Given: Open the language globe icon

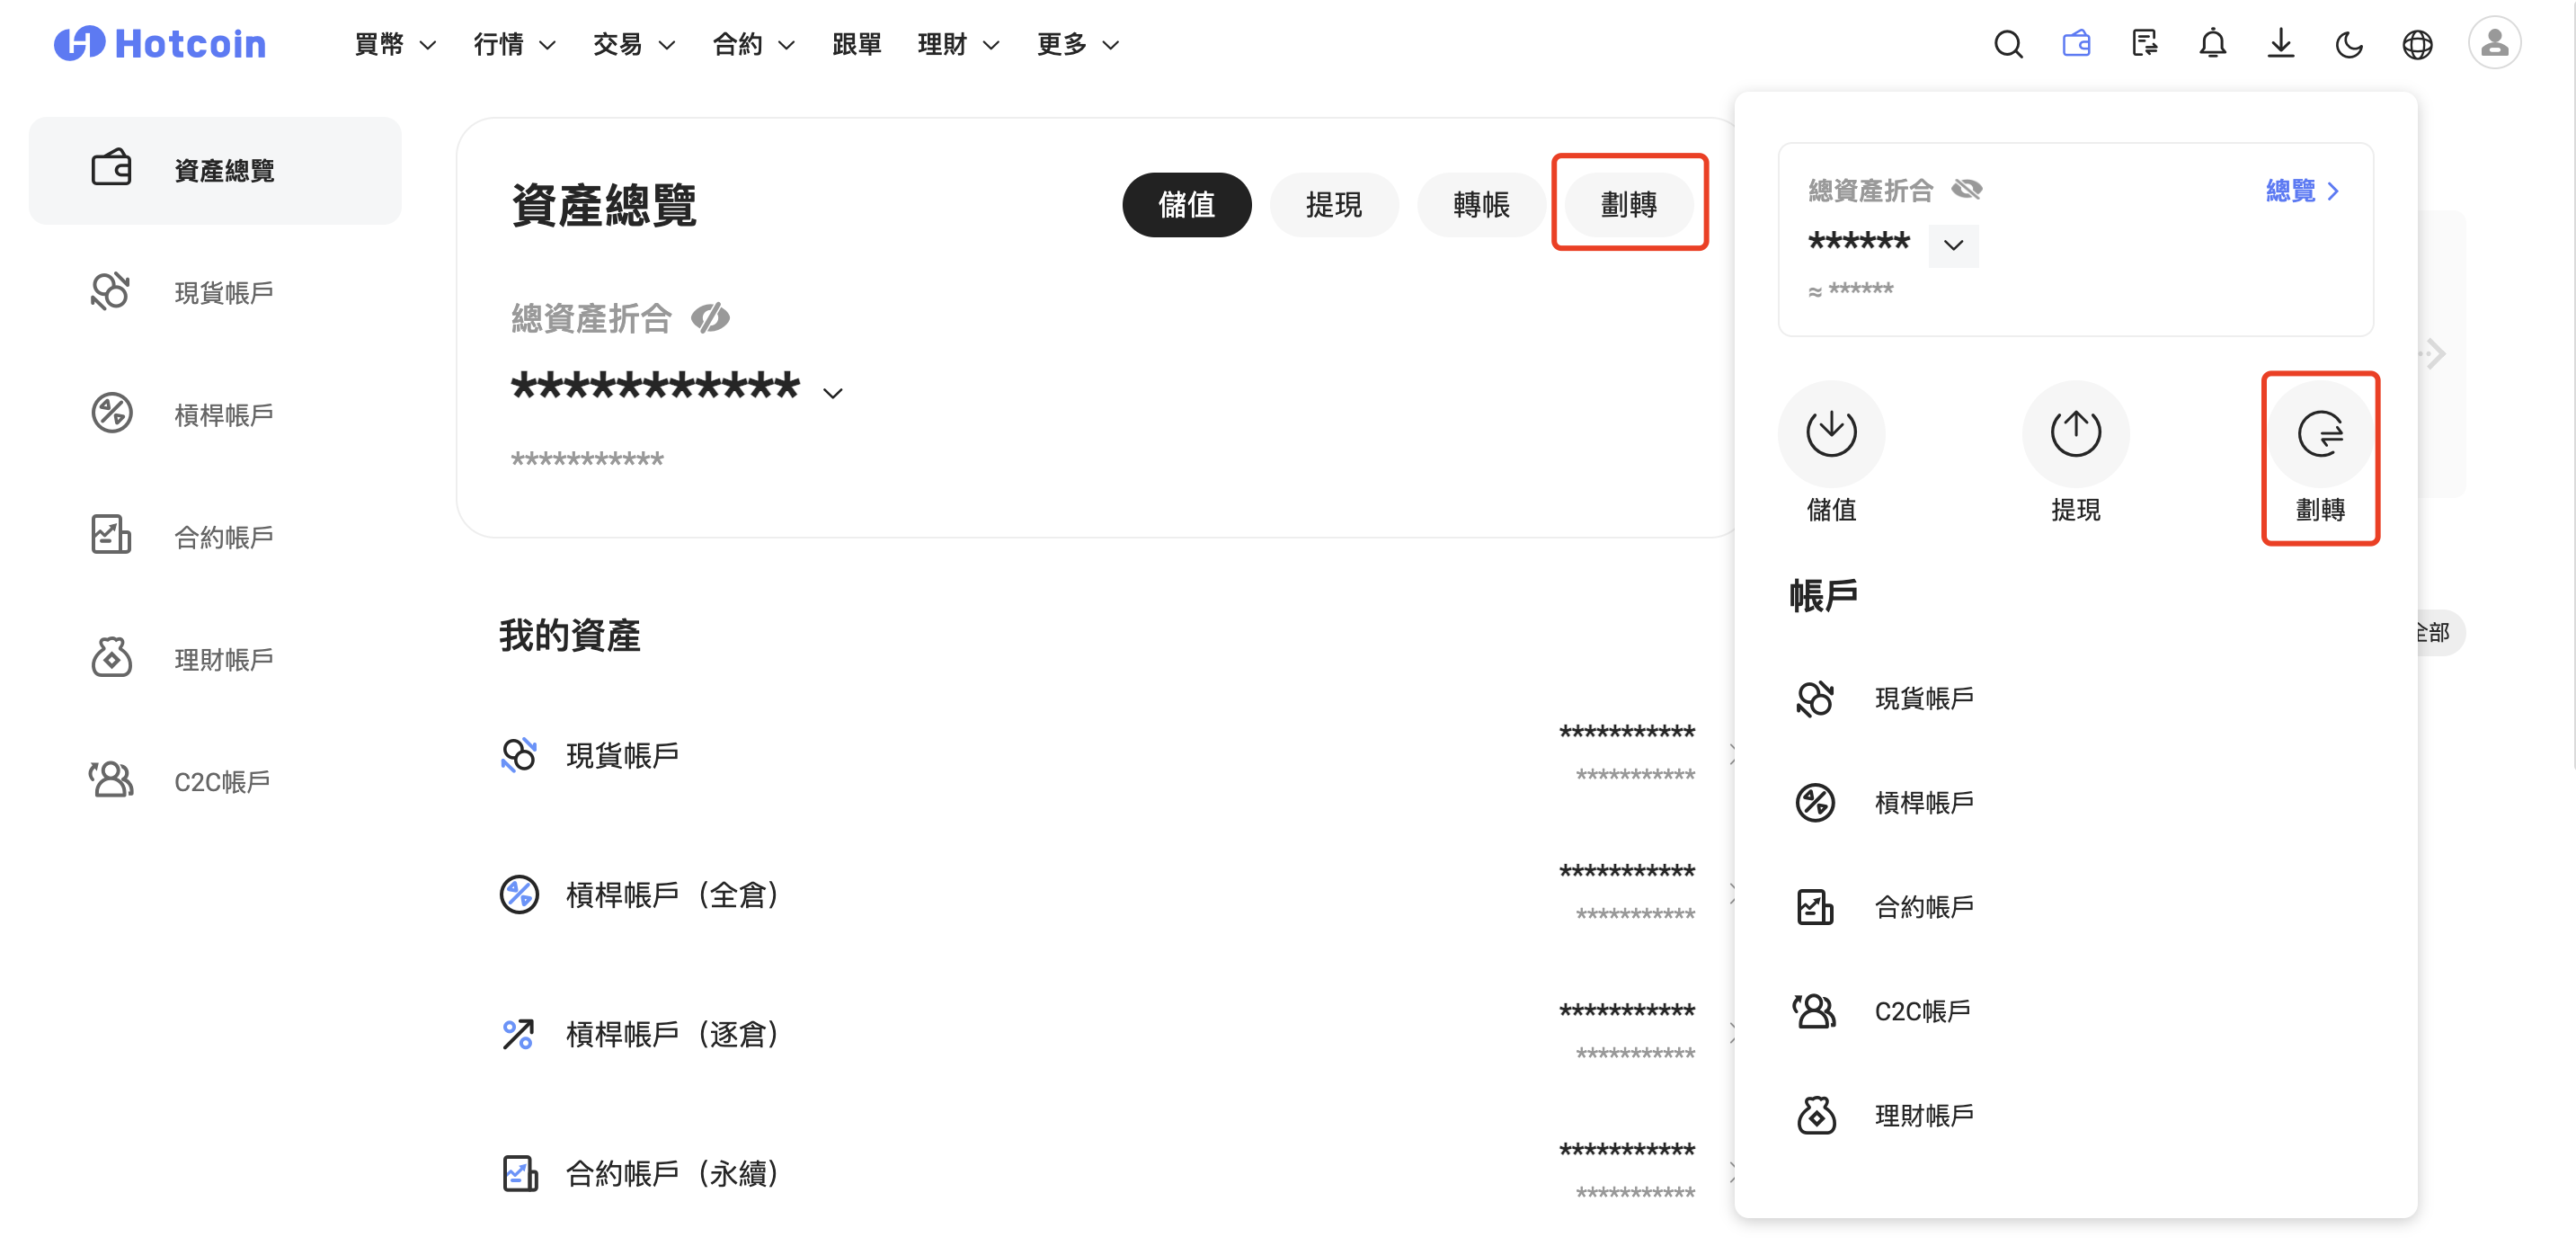Looking at the screenshot, I should click(x=2416, y=44).
